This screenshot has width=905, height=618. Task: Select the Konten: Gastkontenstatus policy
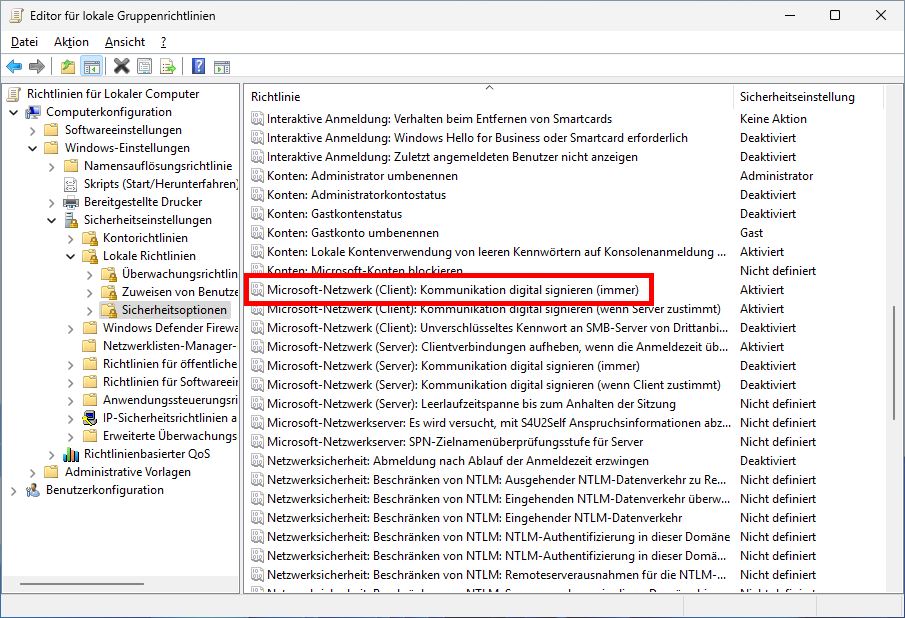[330, 213]
